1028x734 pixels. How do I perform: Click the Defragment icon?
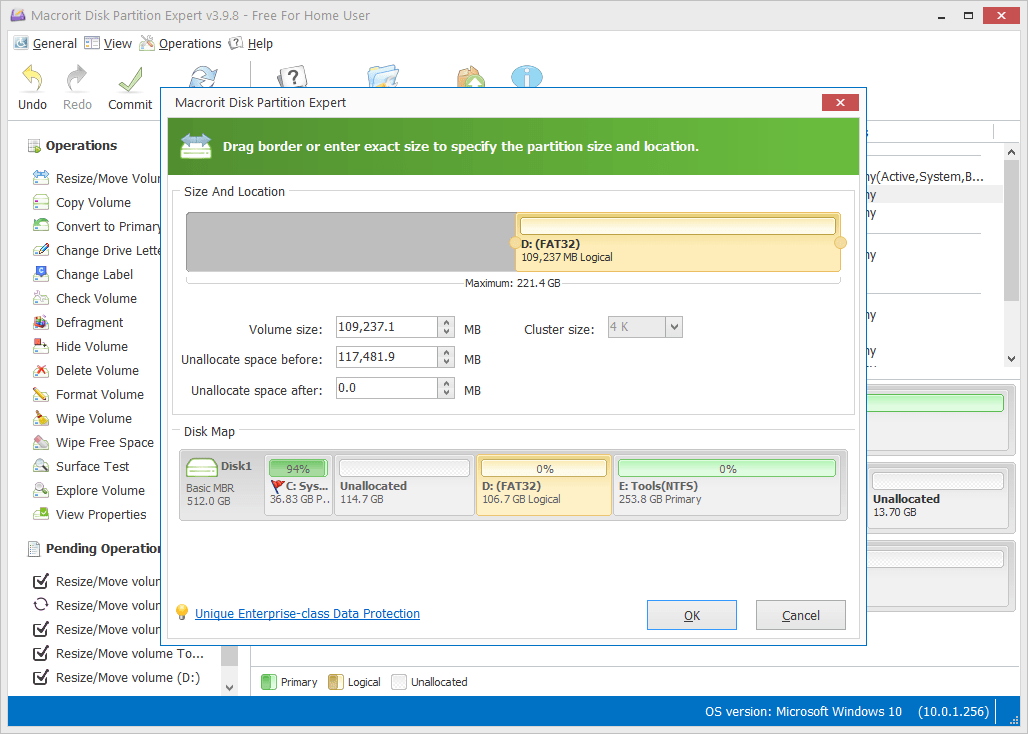click(41, 322)
